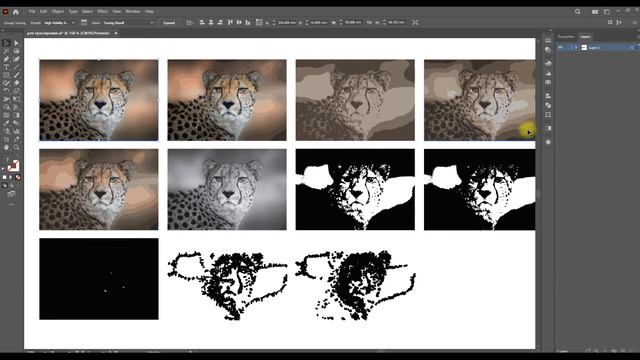Click the search magnifier icon top right
The height and width of the screenshot is (360, 640).
(578, 12)
